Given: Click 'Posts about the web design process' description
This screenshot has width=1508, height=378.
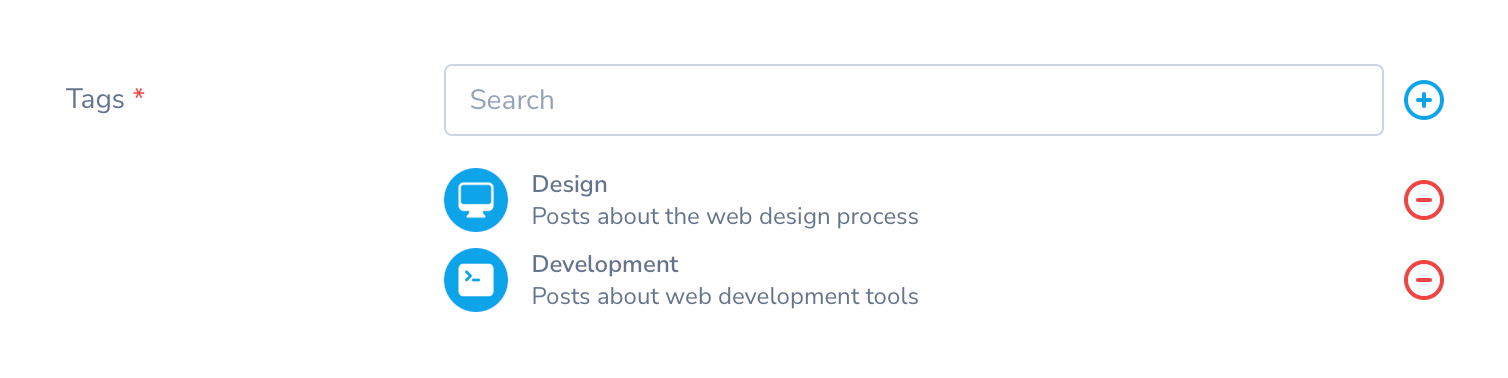Looking at the screenshot, I should pos(725,216).
